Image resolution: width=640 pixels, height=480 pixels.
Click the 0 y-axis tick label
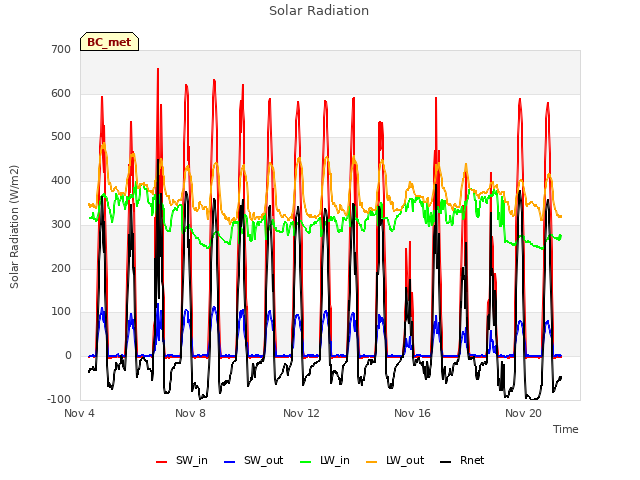[x=68, y=356]
